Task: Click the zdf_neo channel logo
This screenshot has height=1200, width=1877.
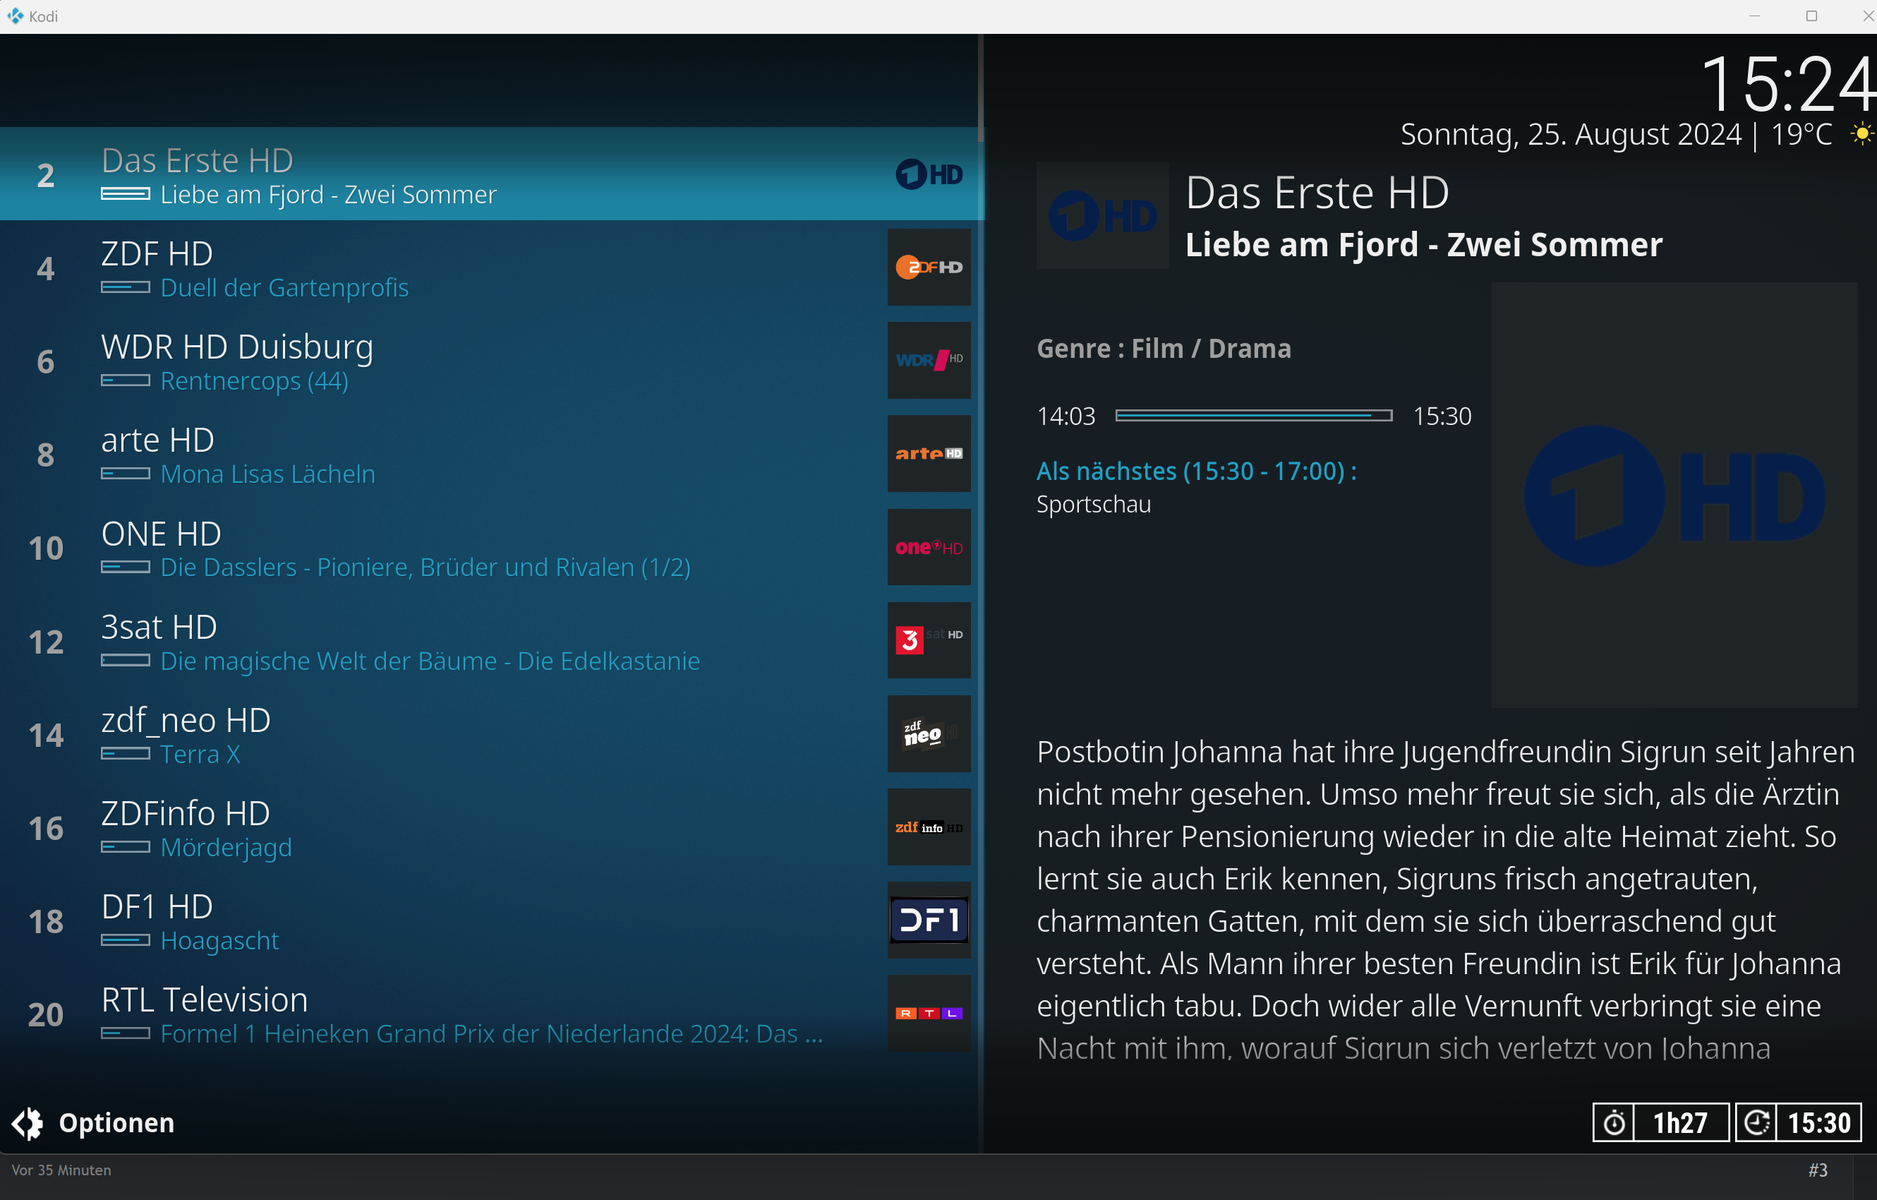Action: 929,733
